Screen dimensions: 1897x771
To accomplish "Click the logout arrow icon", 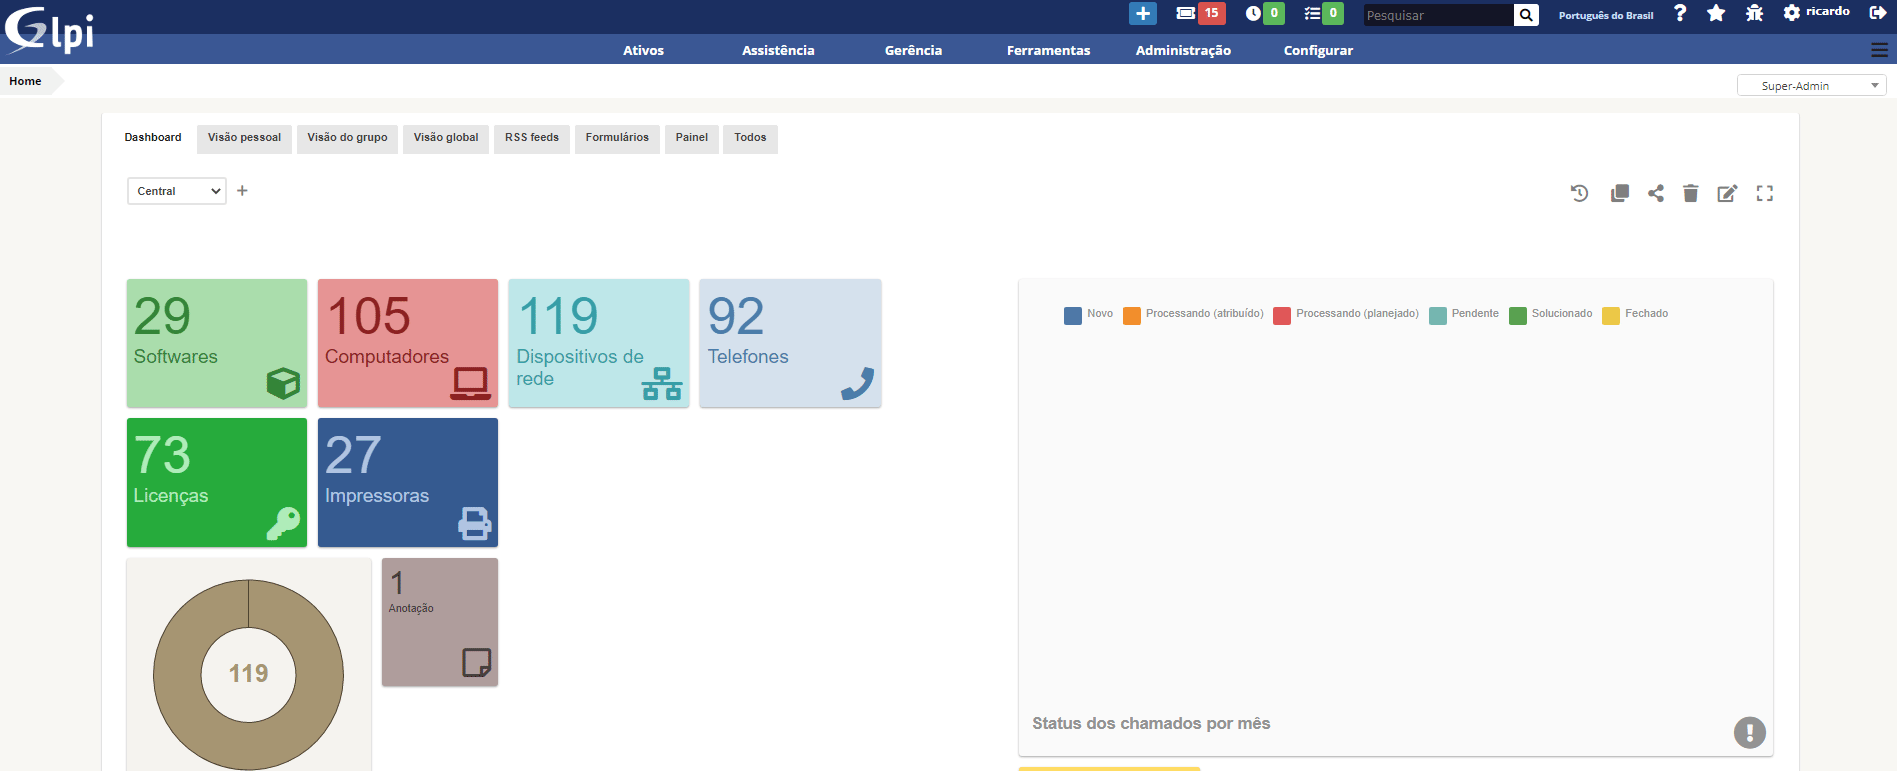I will coord(1878,13).
